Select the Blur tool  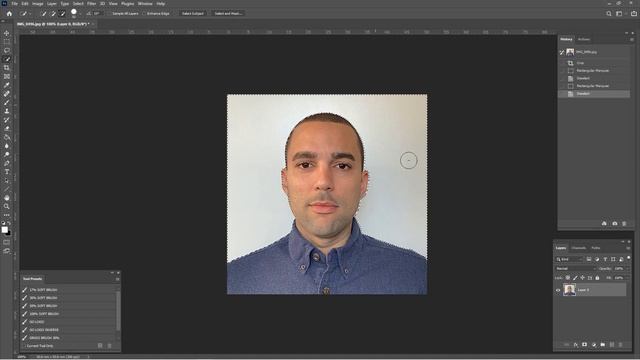click(x=7, y=146)
